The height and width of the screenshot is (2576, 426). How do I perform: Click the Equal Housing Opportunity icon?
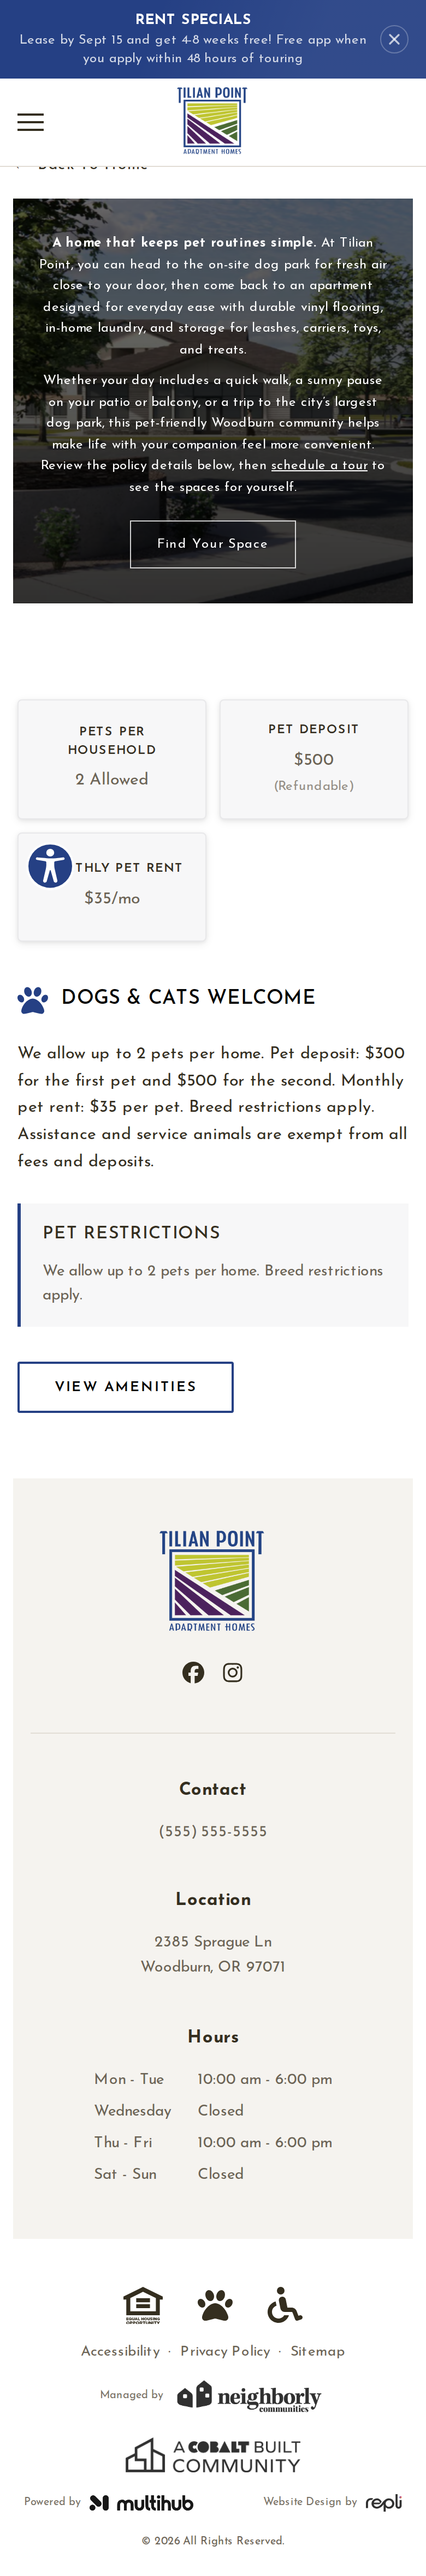coord(143,2305)
